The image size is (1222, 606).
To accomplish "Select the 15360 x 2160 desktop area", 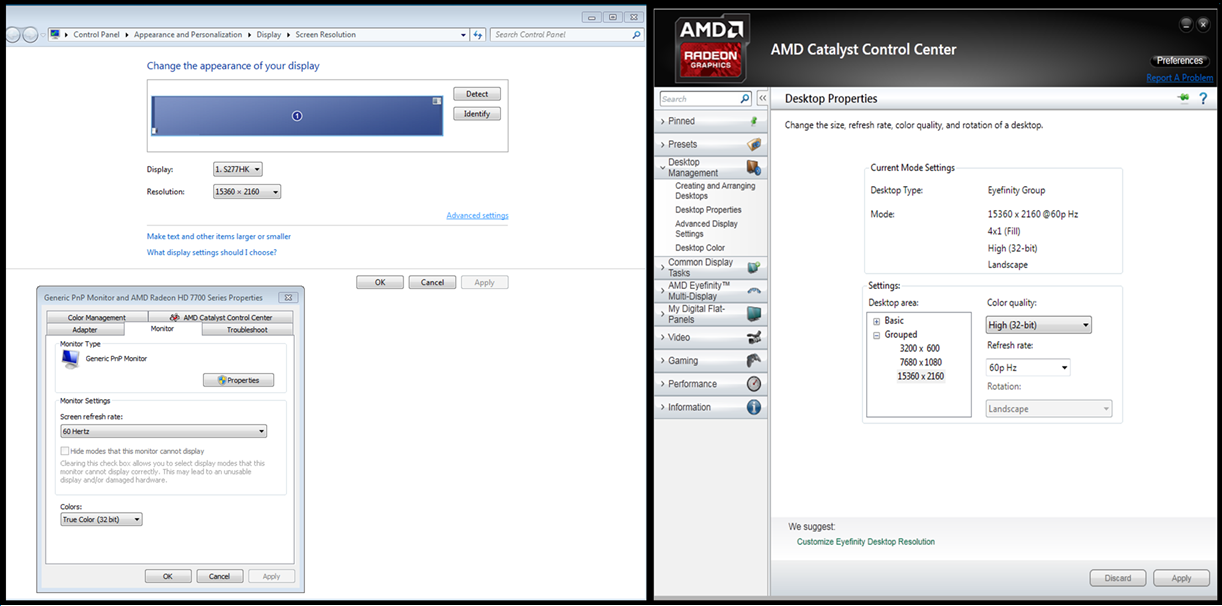I will click(x=921, y=376).
